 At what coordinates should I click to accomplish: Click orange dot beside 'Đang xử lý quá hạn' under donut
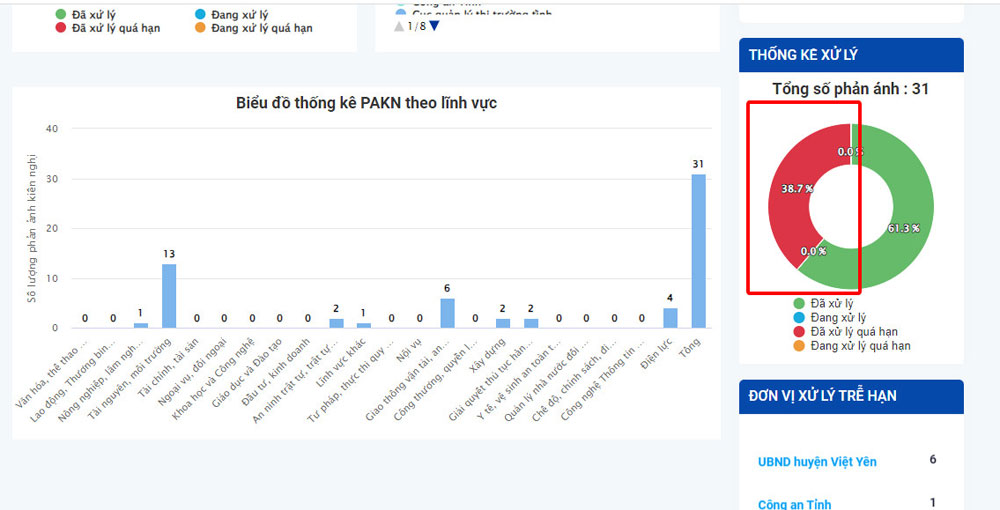click(x=799, y=346)
